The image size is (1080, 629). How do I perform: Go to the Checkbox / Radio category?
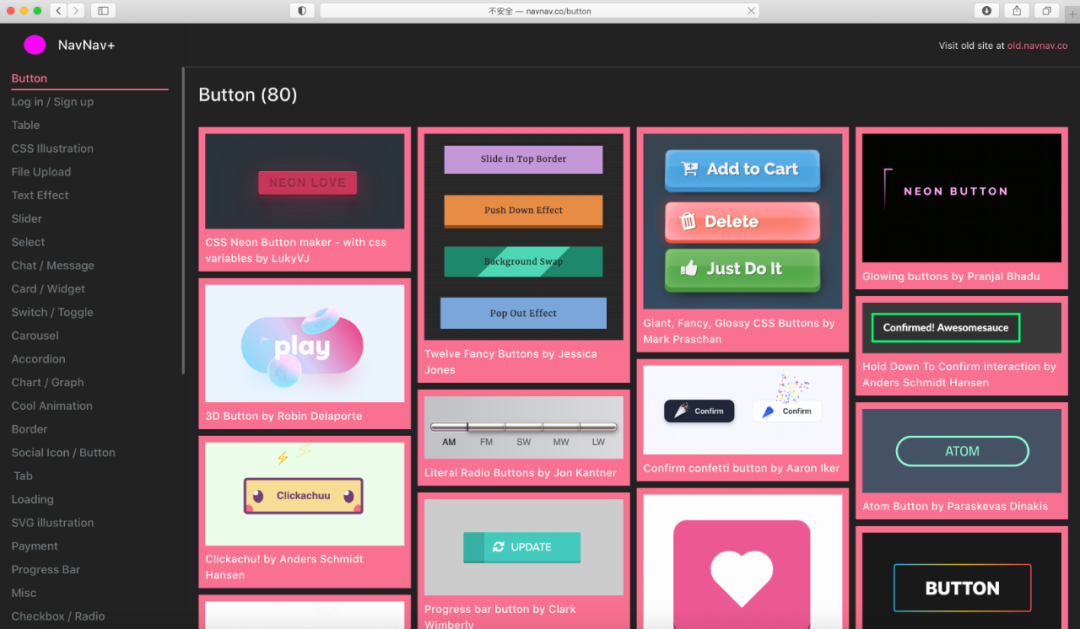click(x=58, y=616)
